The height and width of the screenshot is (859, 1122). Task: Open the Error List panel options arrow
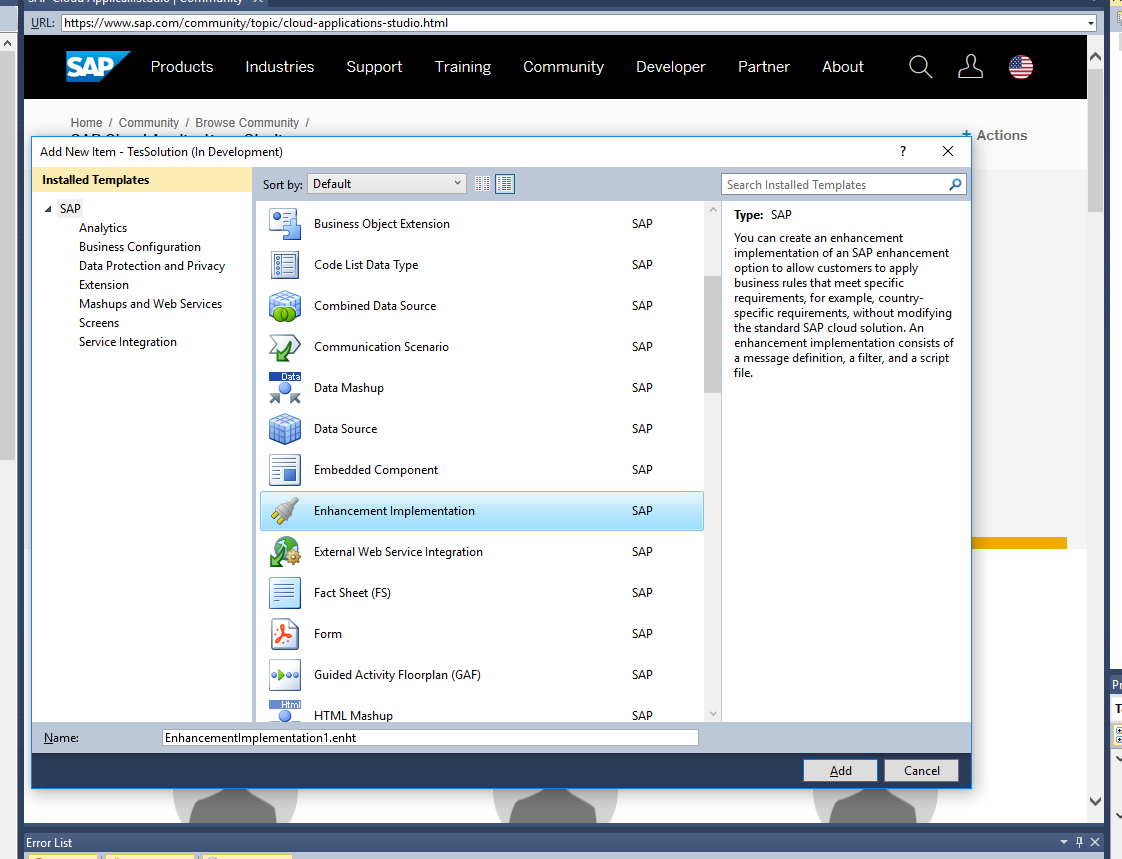[1063, 842]
